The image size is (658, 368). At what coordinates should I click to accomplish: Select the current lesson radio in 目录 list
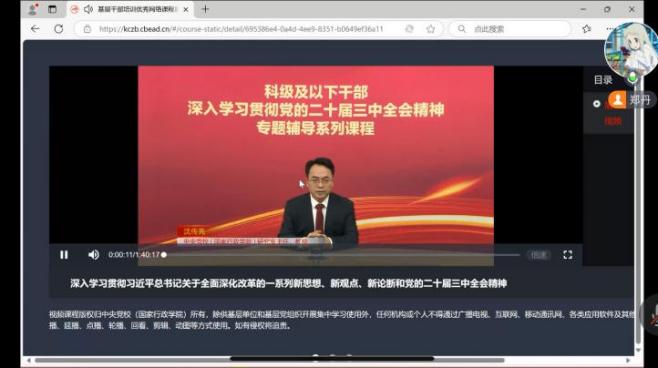pyautogui.click(x=596, y=104)
